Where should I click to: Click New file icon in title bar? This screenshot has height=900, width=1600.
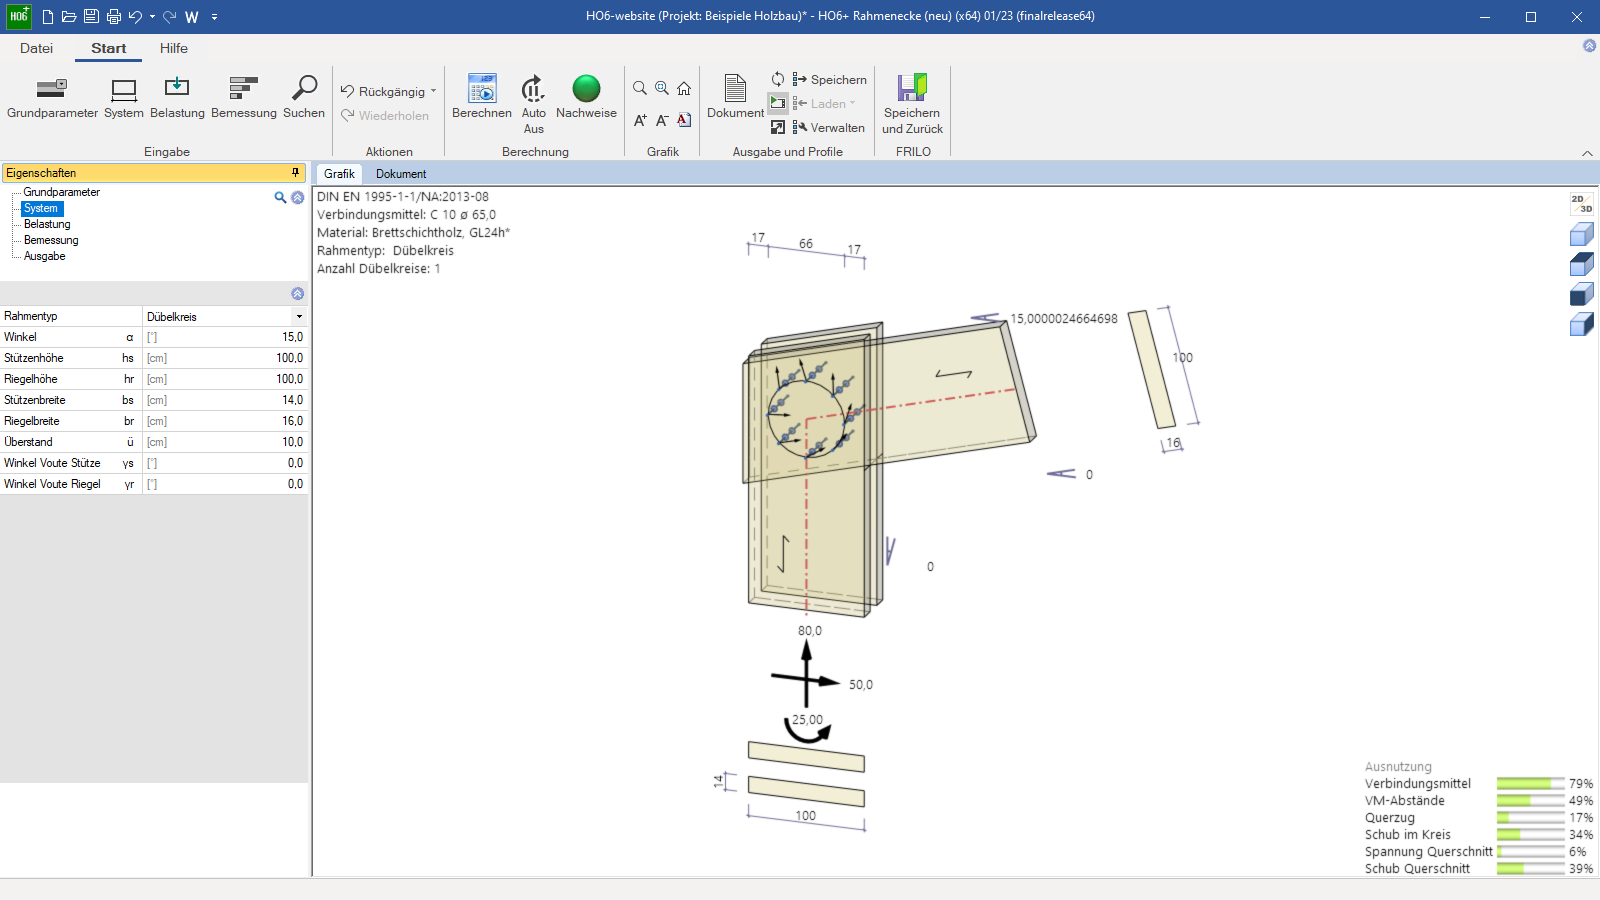point(47,16)
